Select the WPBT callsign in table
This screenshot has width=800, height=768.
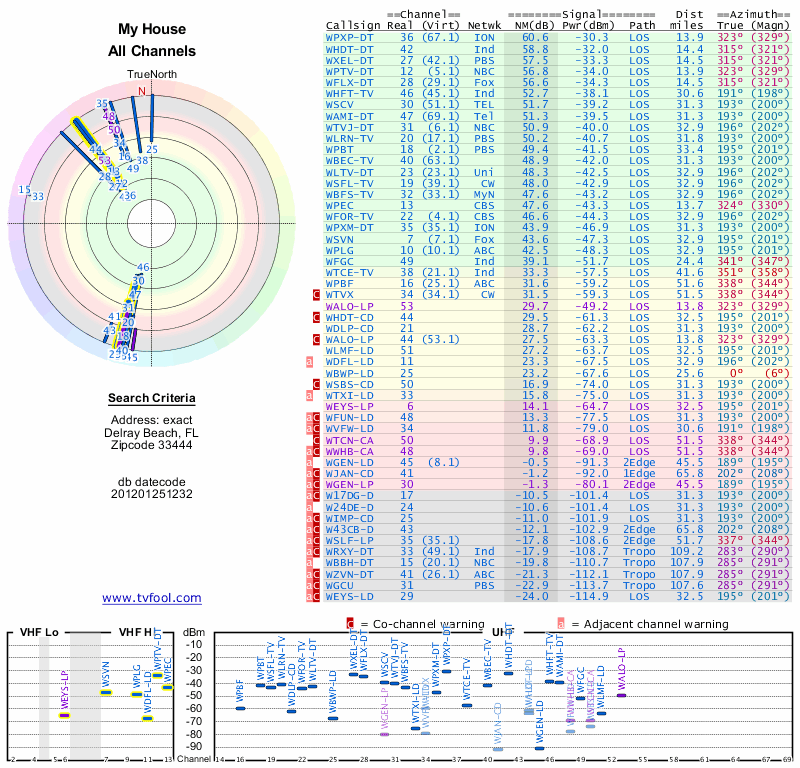340,150
